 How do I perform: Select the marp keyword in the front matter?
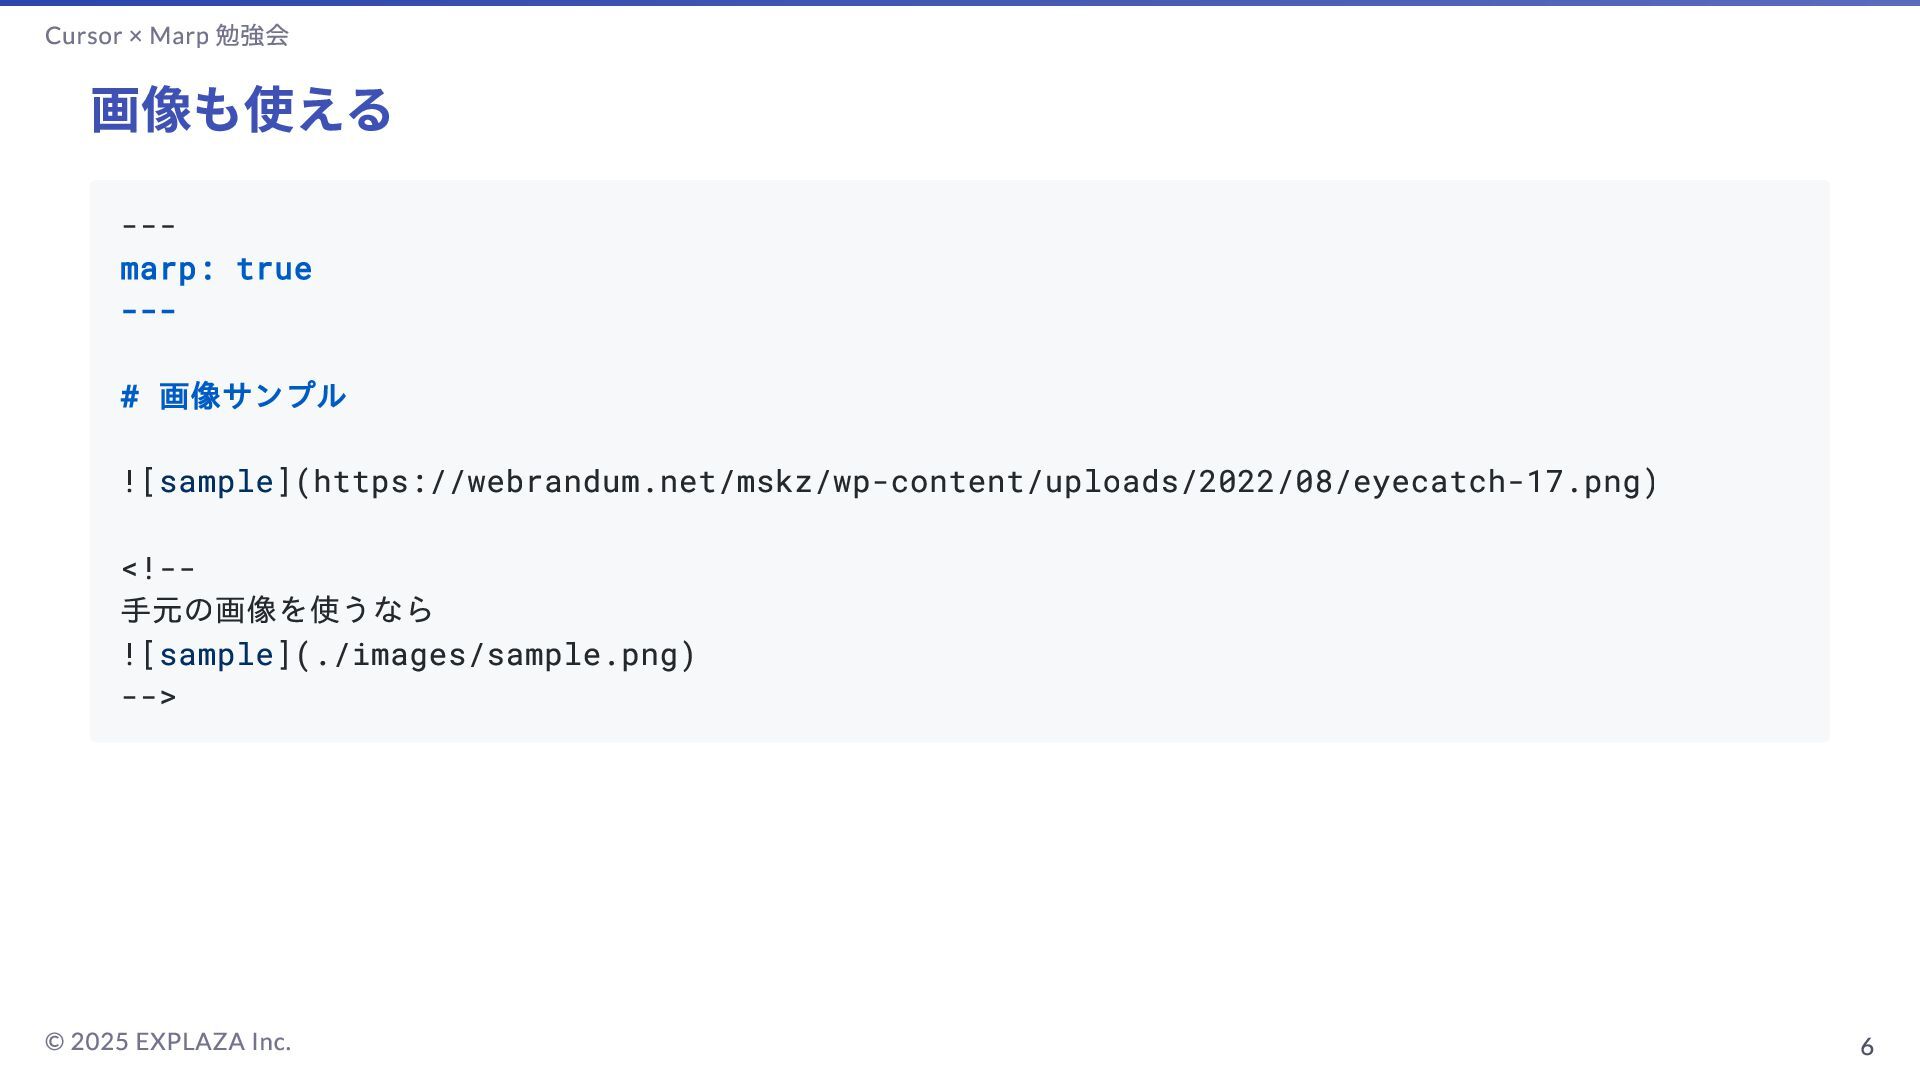point(158,269)
